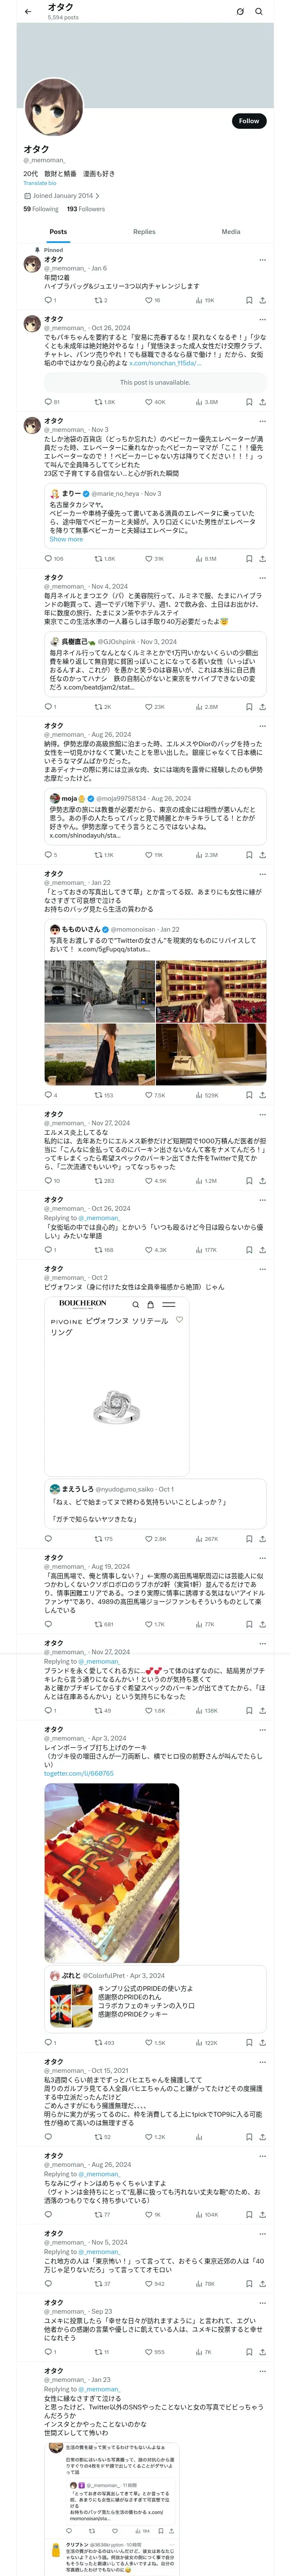Open profile search with magnifier icon
Image resolution: width=290 pixels, height=2576 pixels.
click(258, 12)
